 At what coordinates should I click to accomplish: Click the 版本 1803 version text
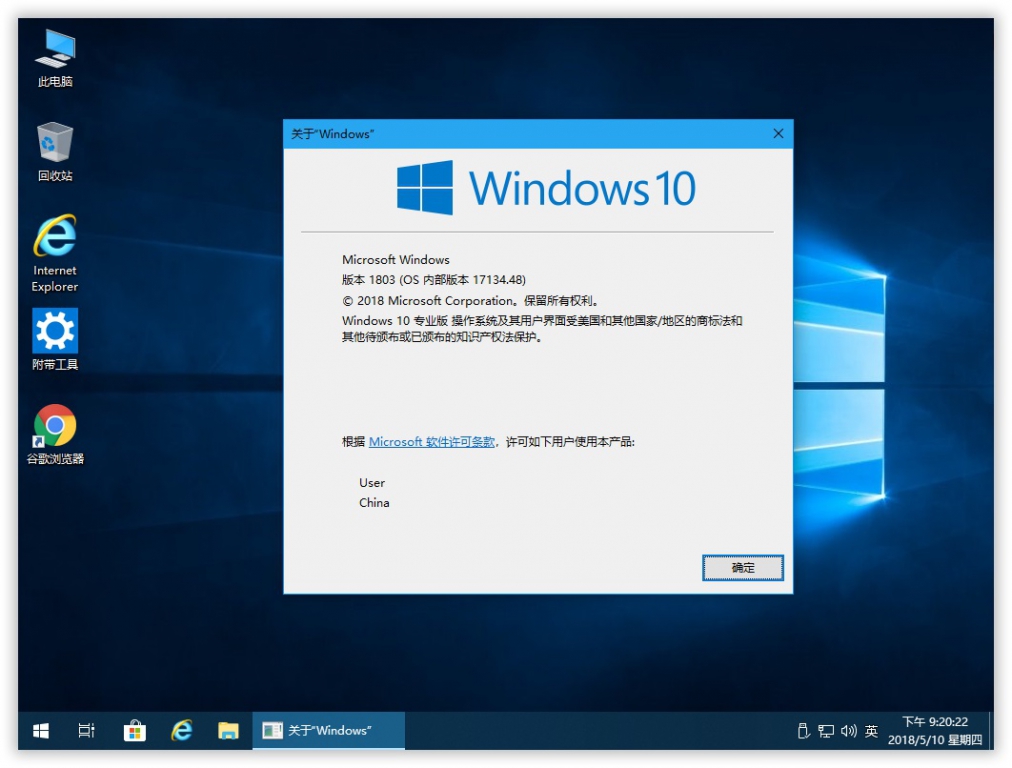[x=434, y=279]
